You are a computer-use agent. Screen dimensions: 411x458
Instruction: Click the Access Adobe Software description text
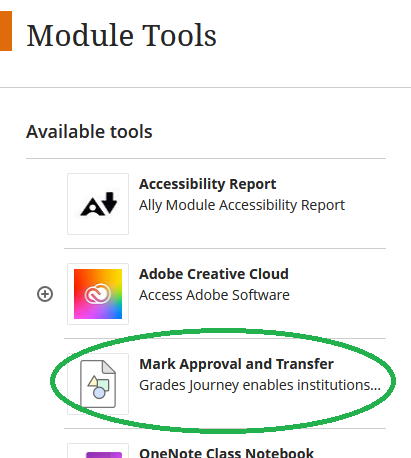click(x=214, y=295)
